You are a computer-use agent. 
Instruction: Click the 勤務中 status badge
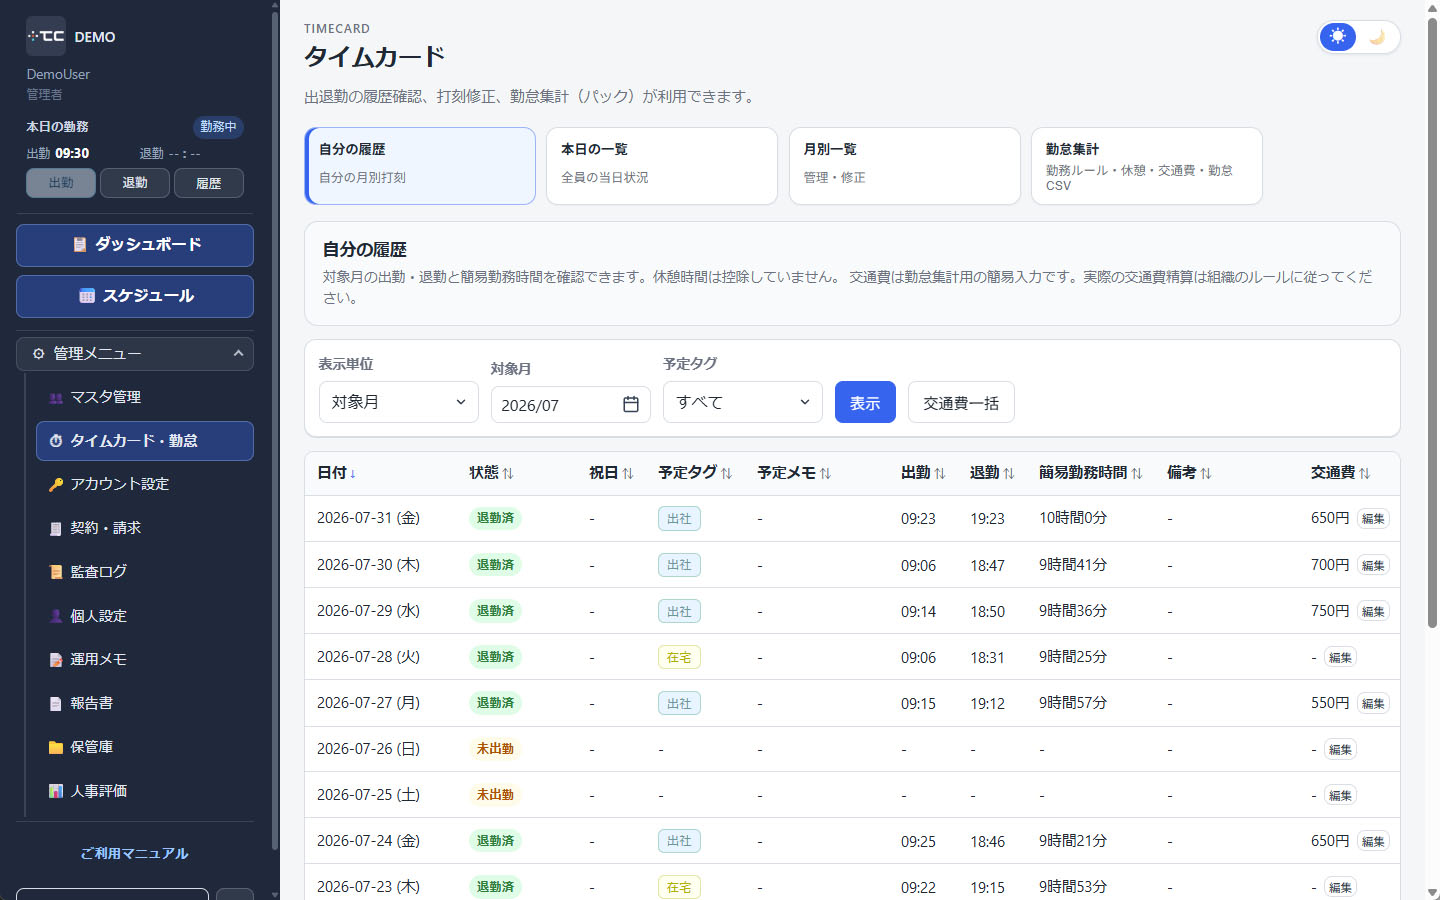click(x=218, y=127)
